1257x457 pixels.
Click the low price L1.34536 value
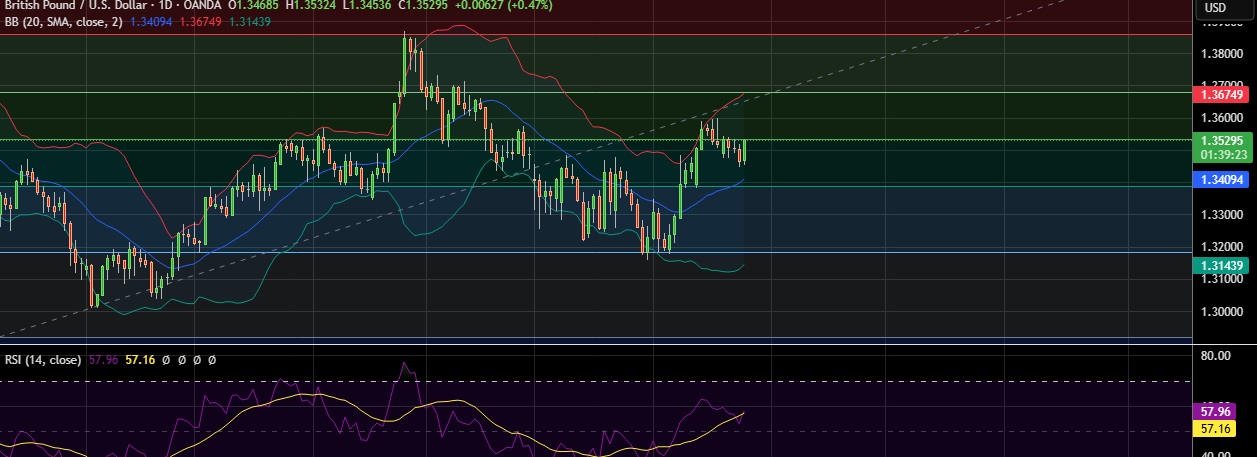tap(368, 5)
